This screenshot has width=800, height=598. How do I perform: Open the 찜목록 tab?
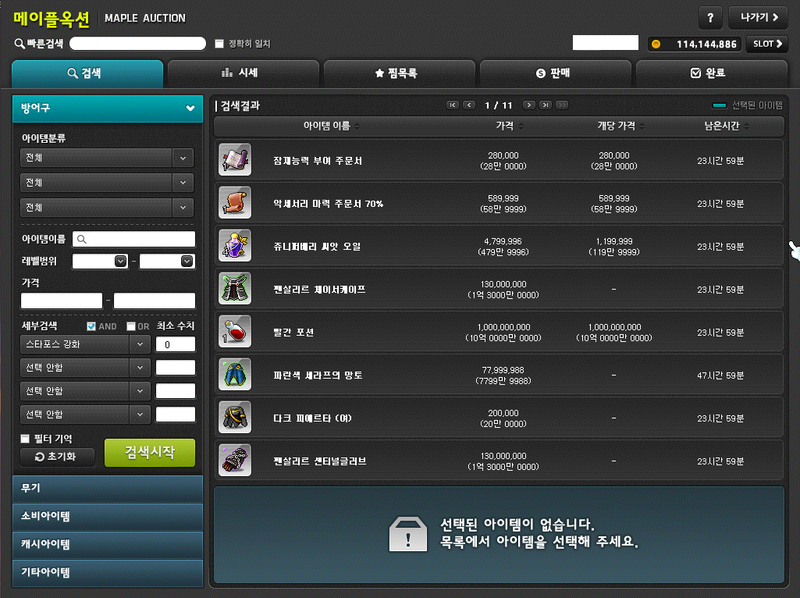pos(399,73)
